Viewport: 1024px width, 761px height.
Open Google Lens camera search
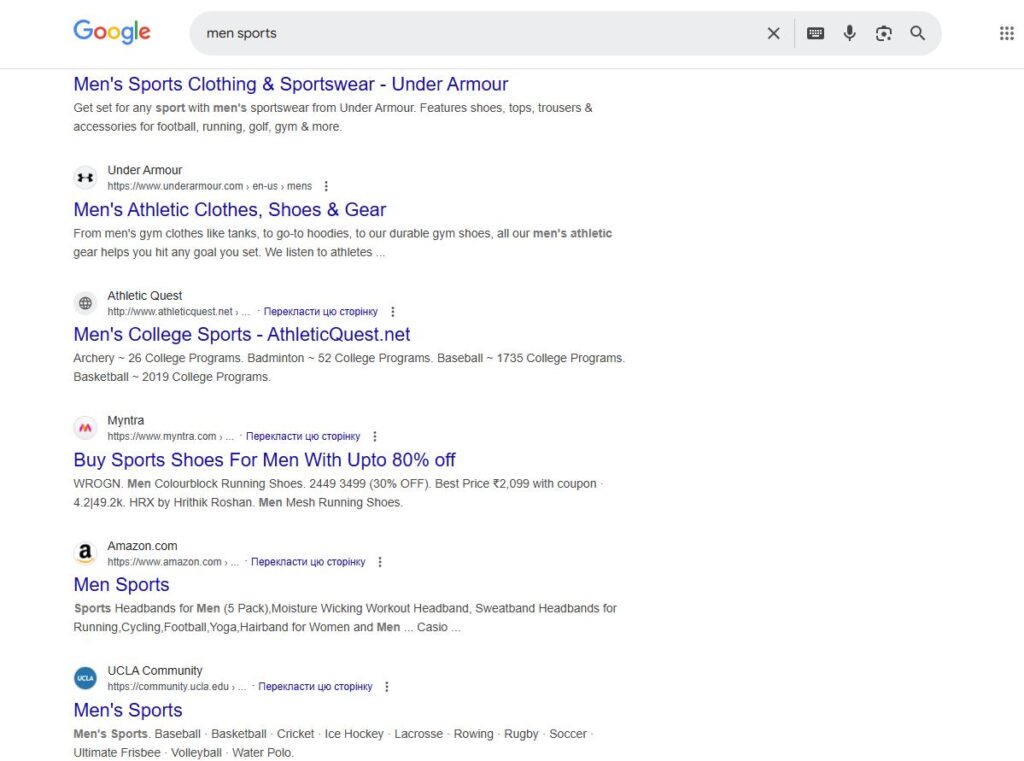[x=883, y=33]
